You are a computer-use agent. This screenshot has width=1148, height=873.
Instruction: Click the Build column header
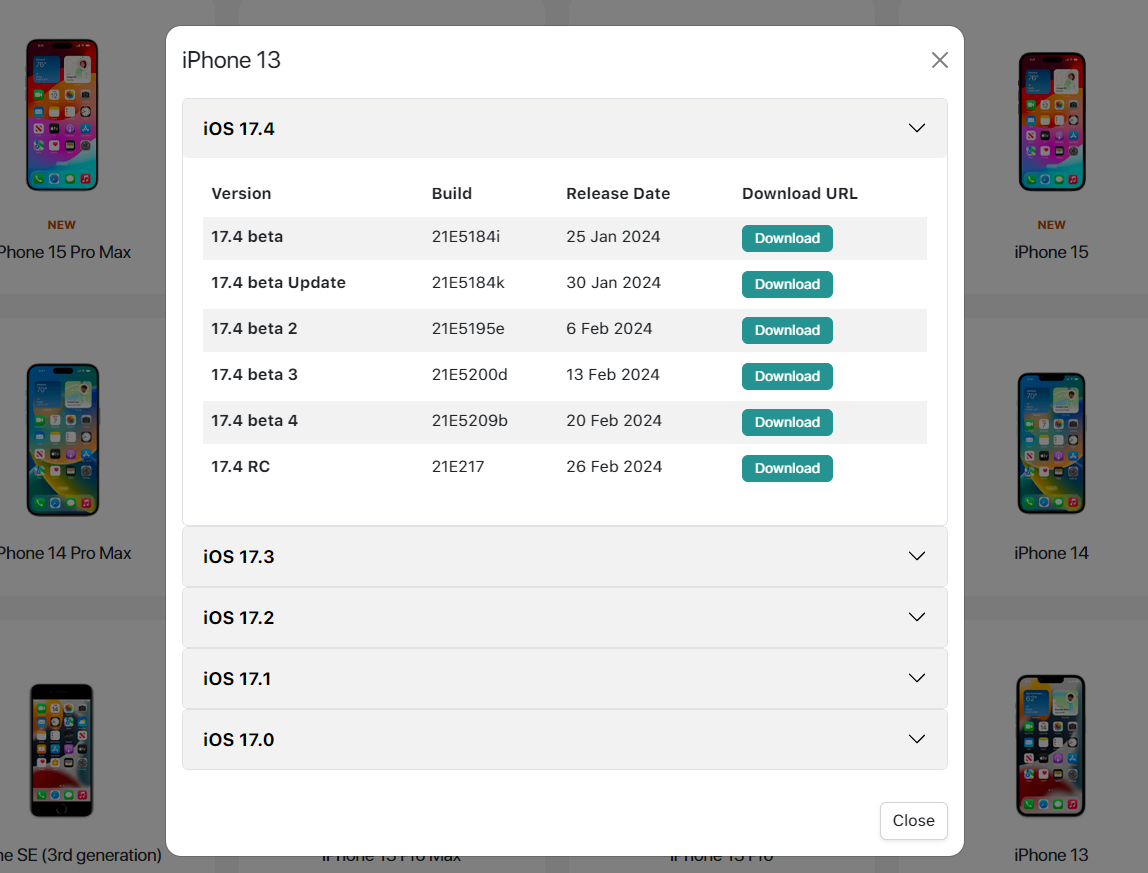click(x=452, y=193)
